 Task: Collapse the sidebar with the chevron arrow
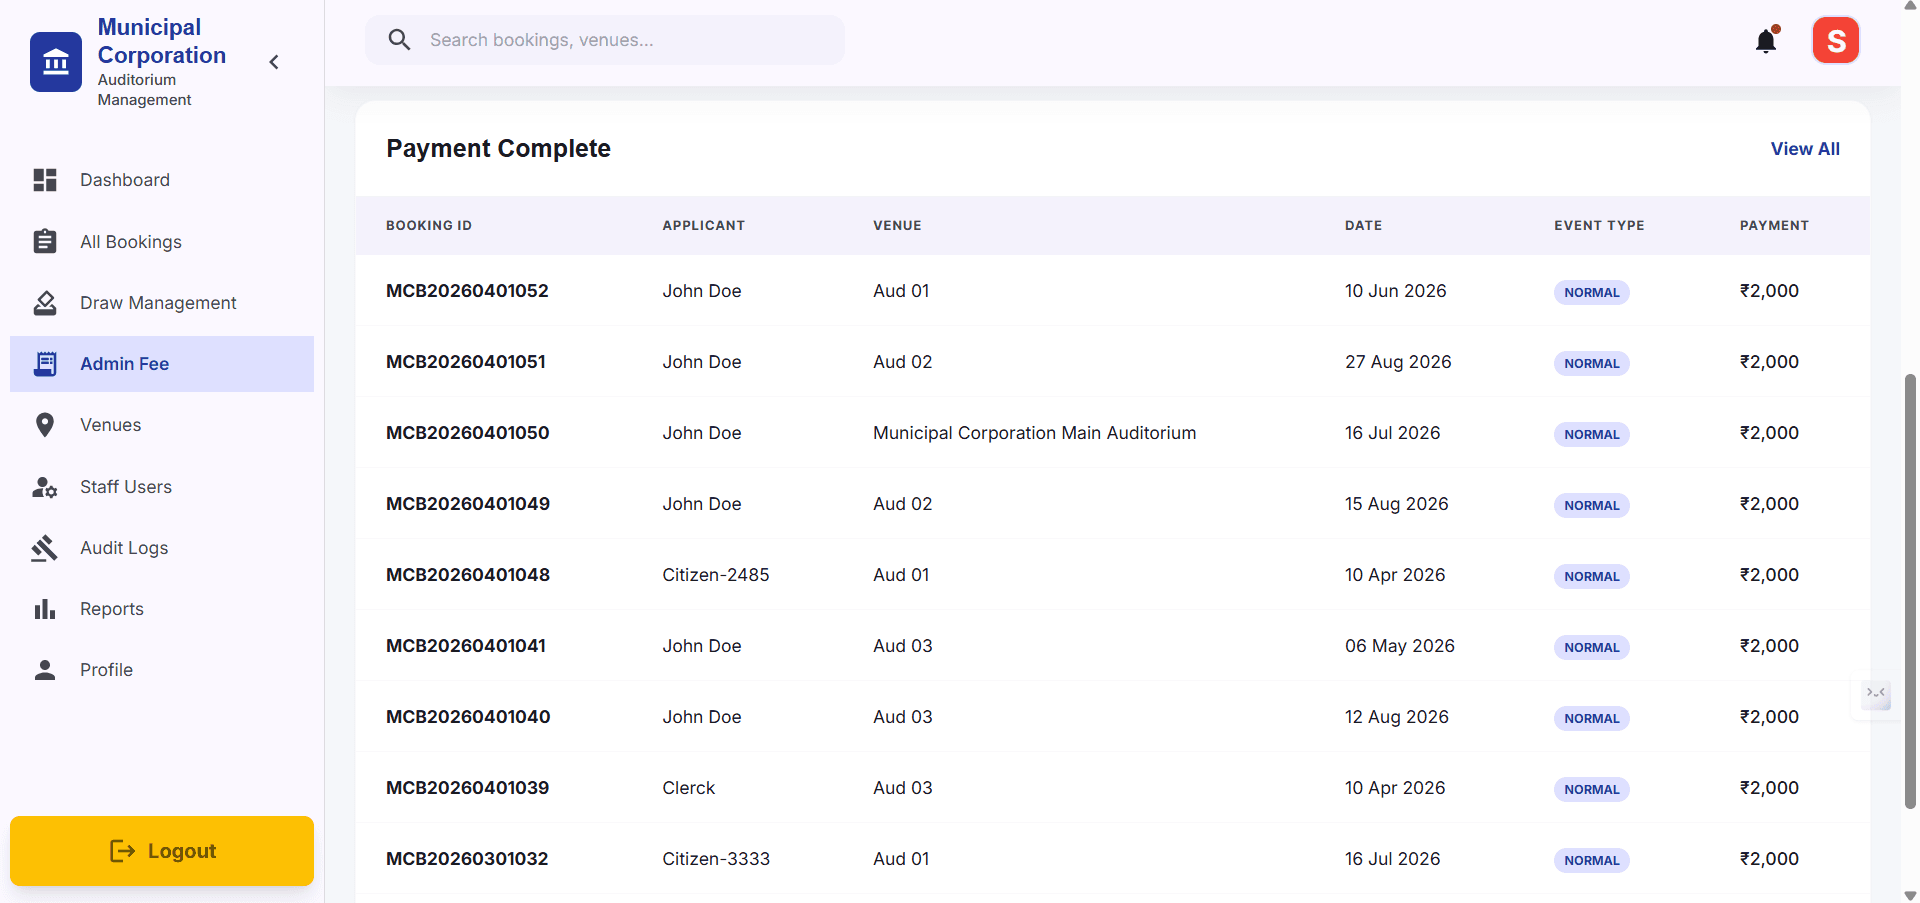[x=274, y=62]
